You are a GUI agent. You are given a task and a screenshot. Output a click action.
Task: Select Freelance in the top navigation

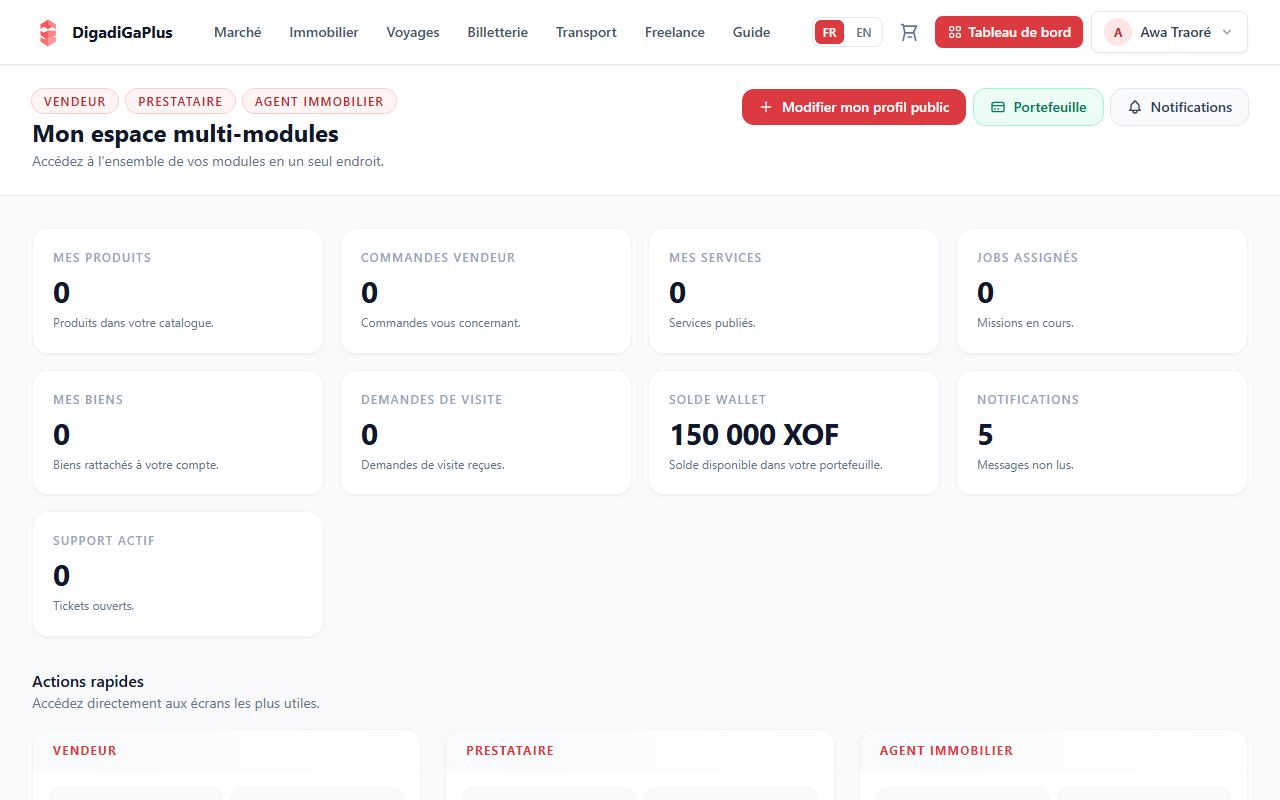click(x=675, y=32)
